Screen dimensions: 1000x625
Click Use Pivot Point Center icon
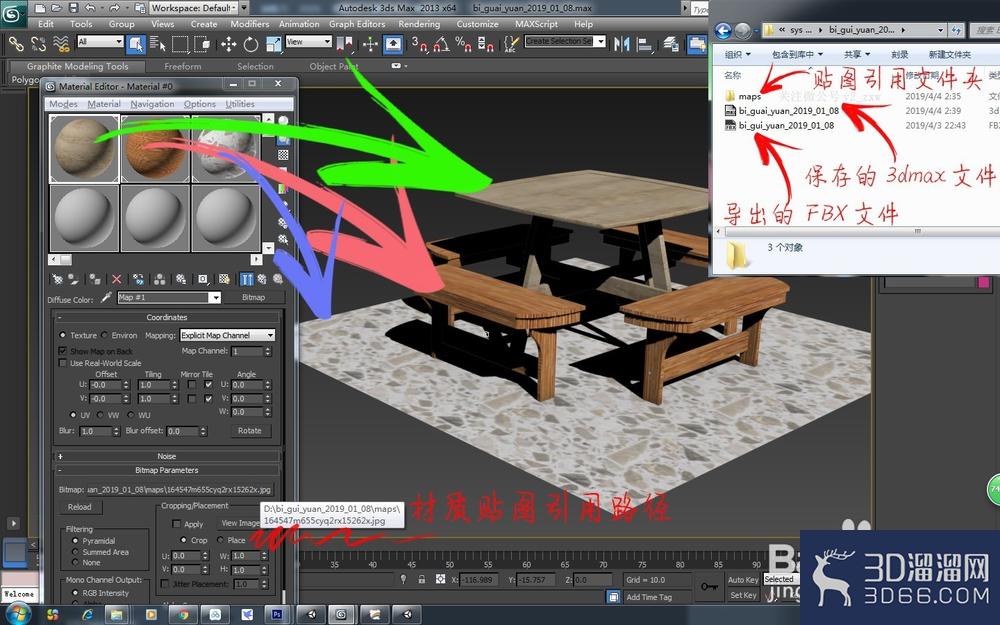[344, 43]
